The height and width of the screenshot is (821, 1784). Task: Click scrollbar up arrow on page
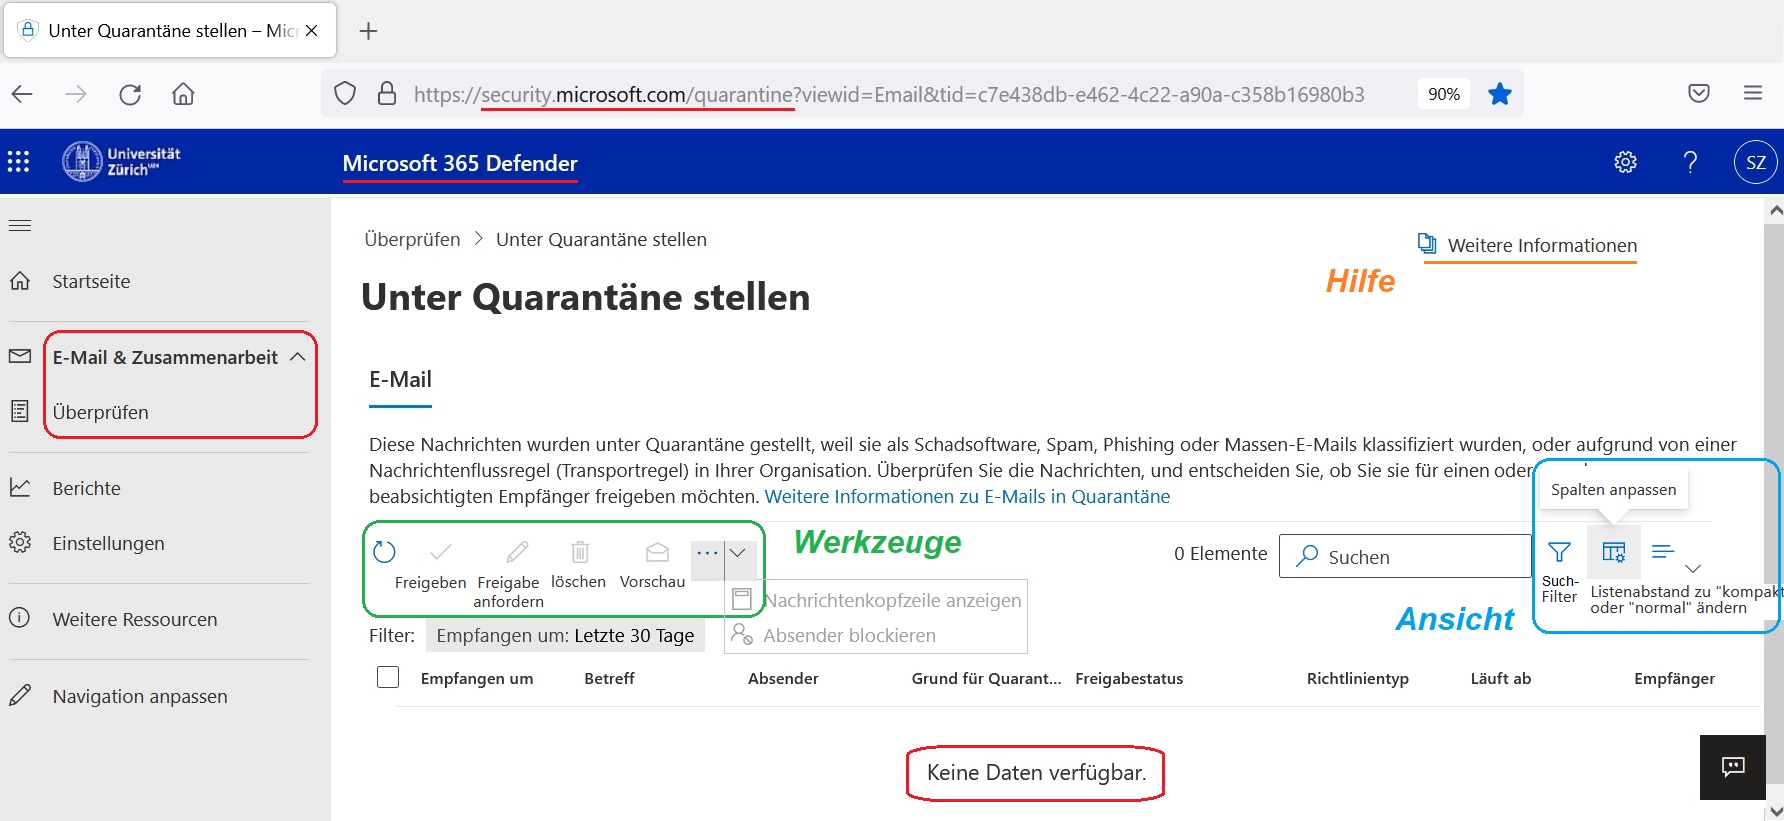click(x=1775, y=210)
